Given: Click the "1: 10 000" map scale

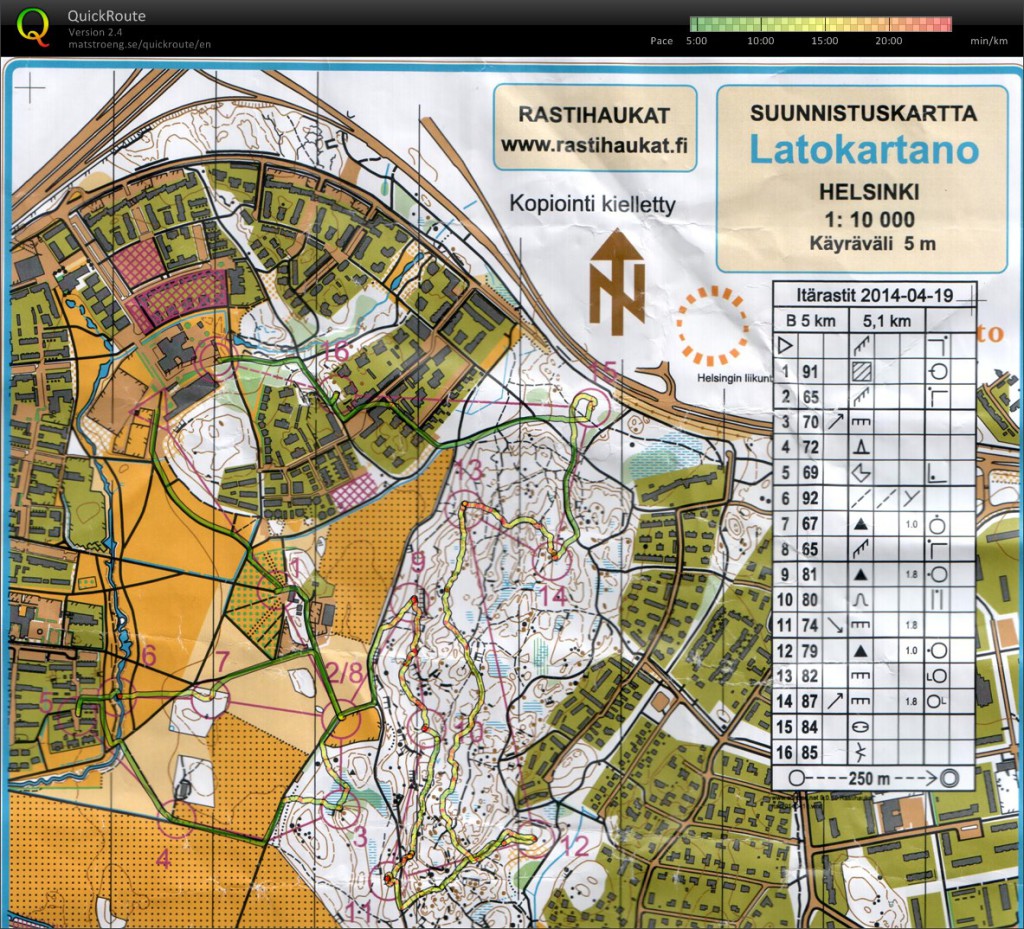Looking at the screenshot, I should (x=869, y=219).
